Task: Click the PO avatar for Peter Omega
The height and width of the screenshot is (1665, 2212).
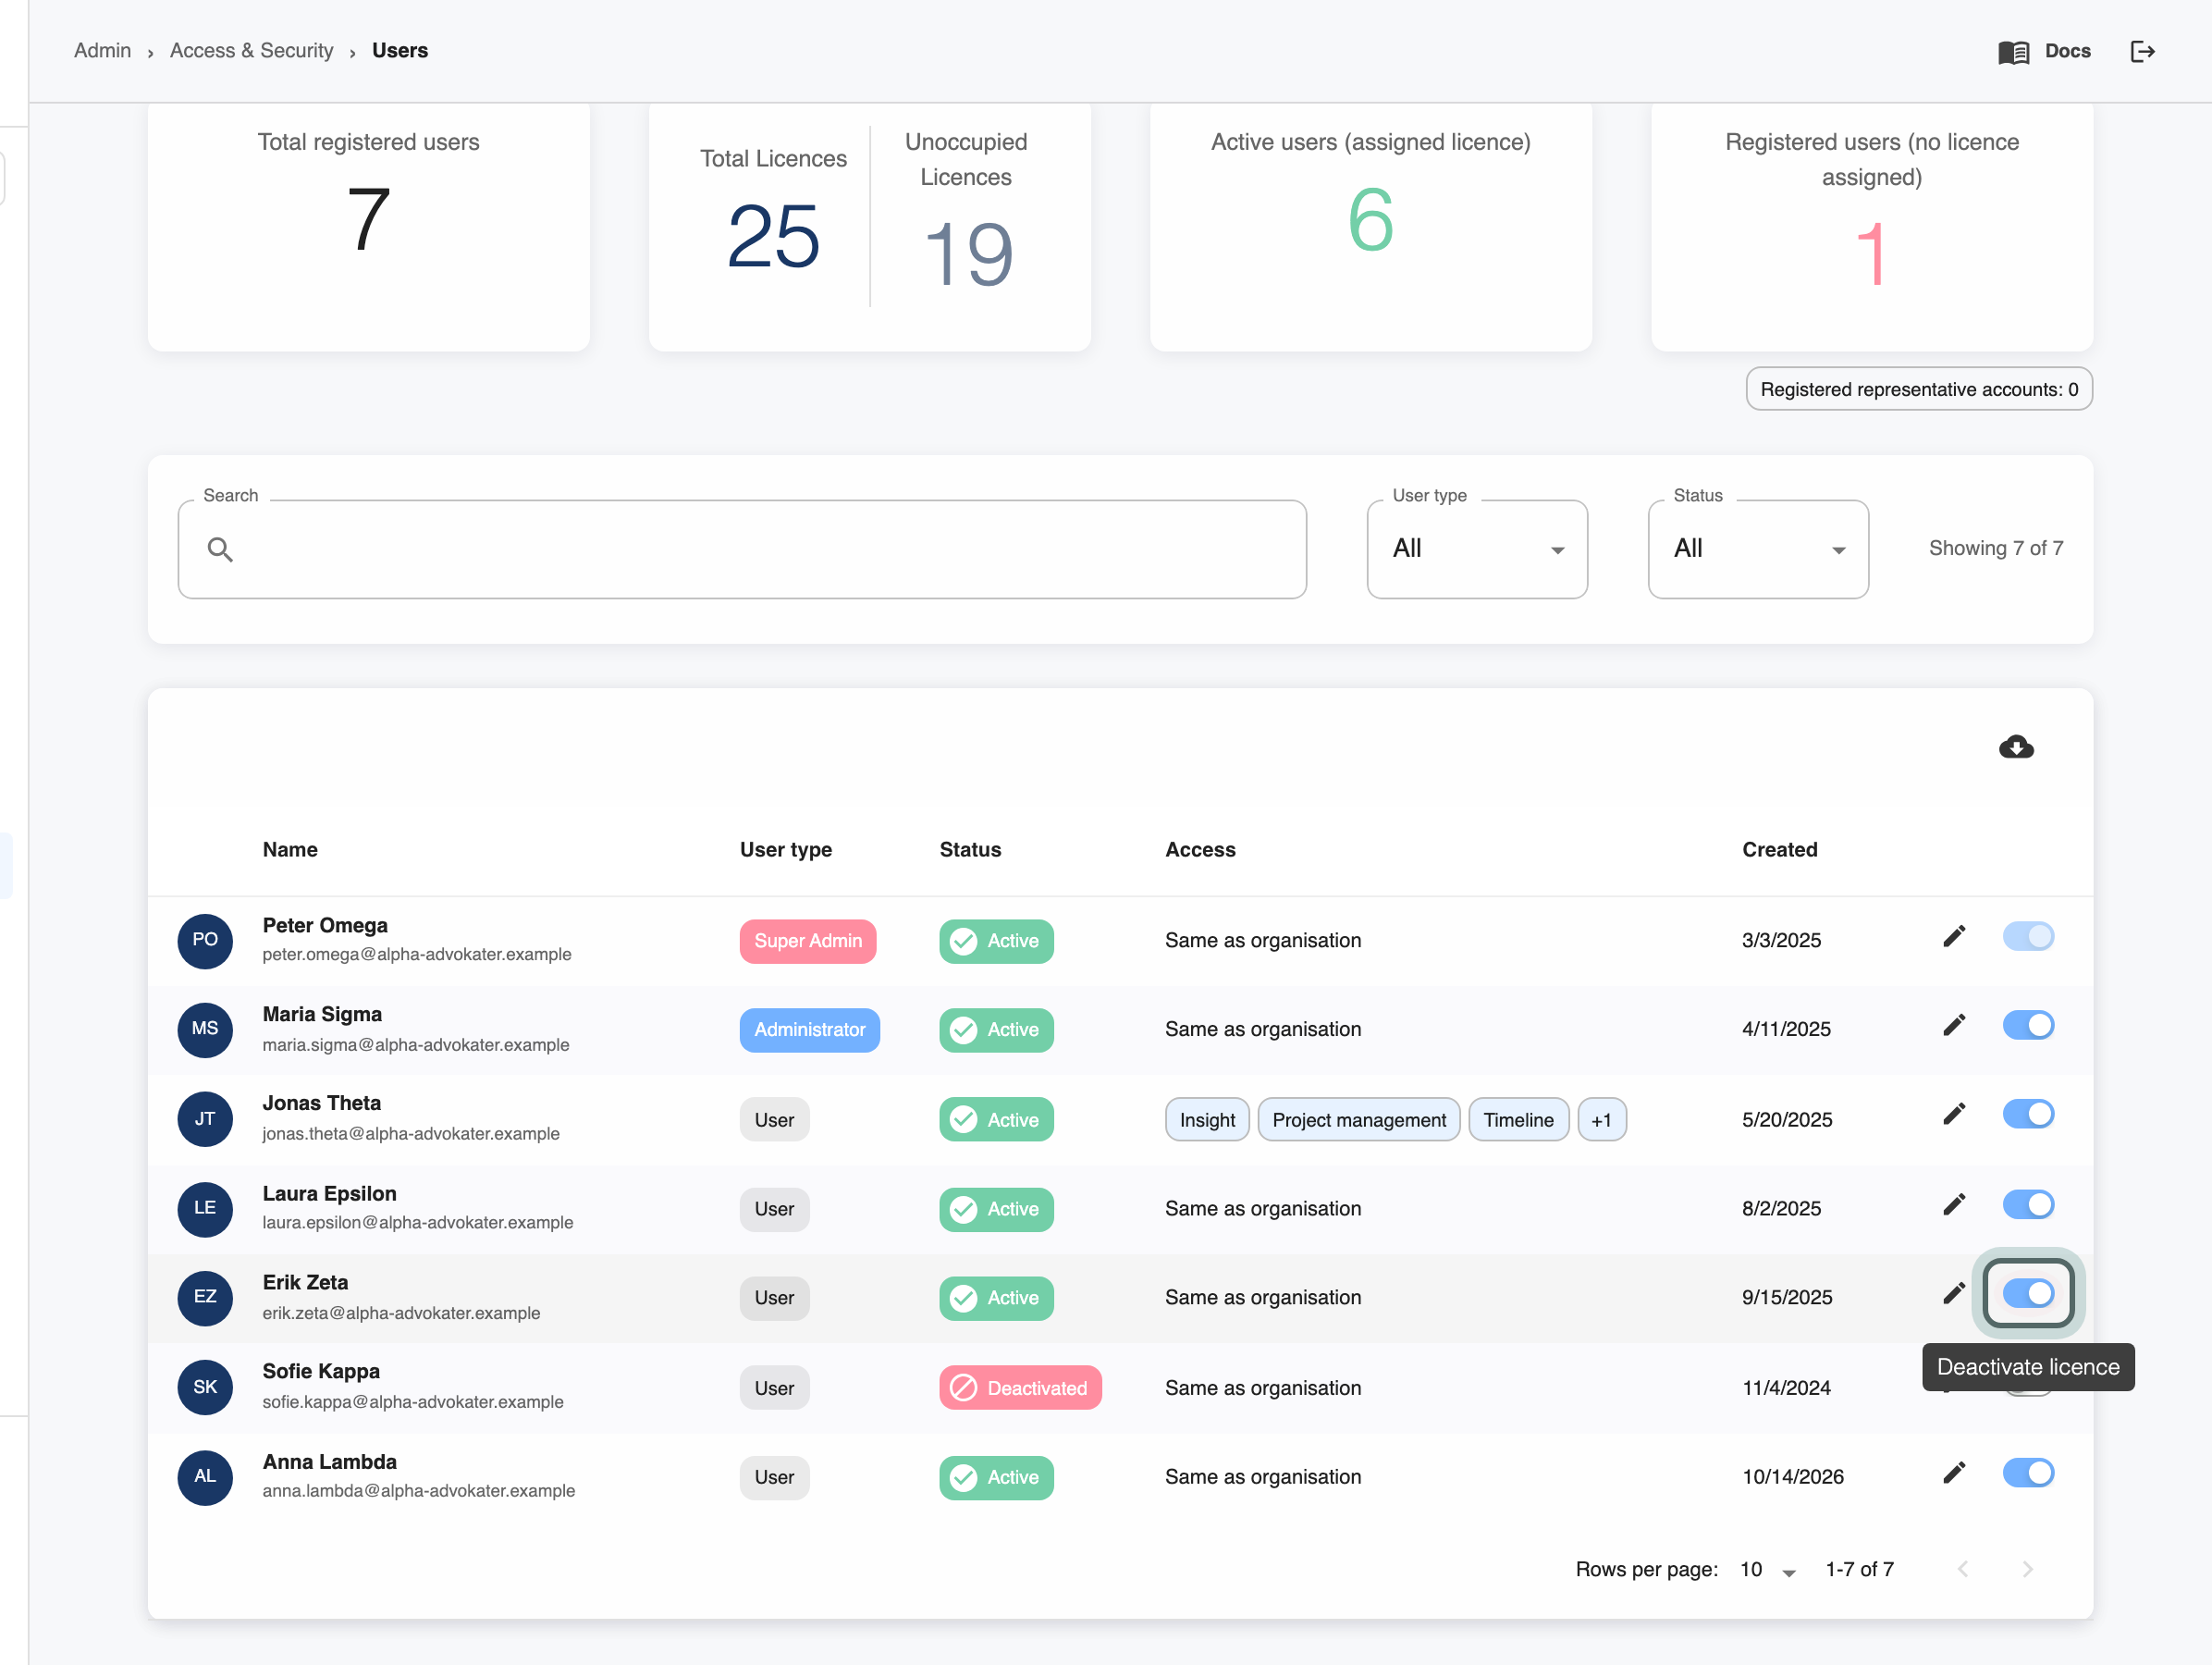Action: click(x=205, y=940)
